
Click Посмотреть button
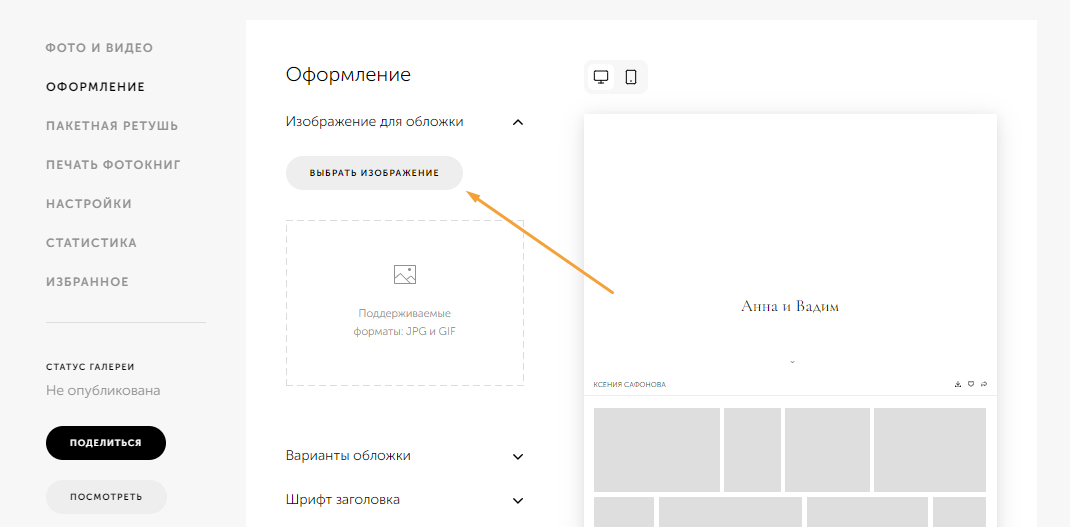106,497
